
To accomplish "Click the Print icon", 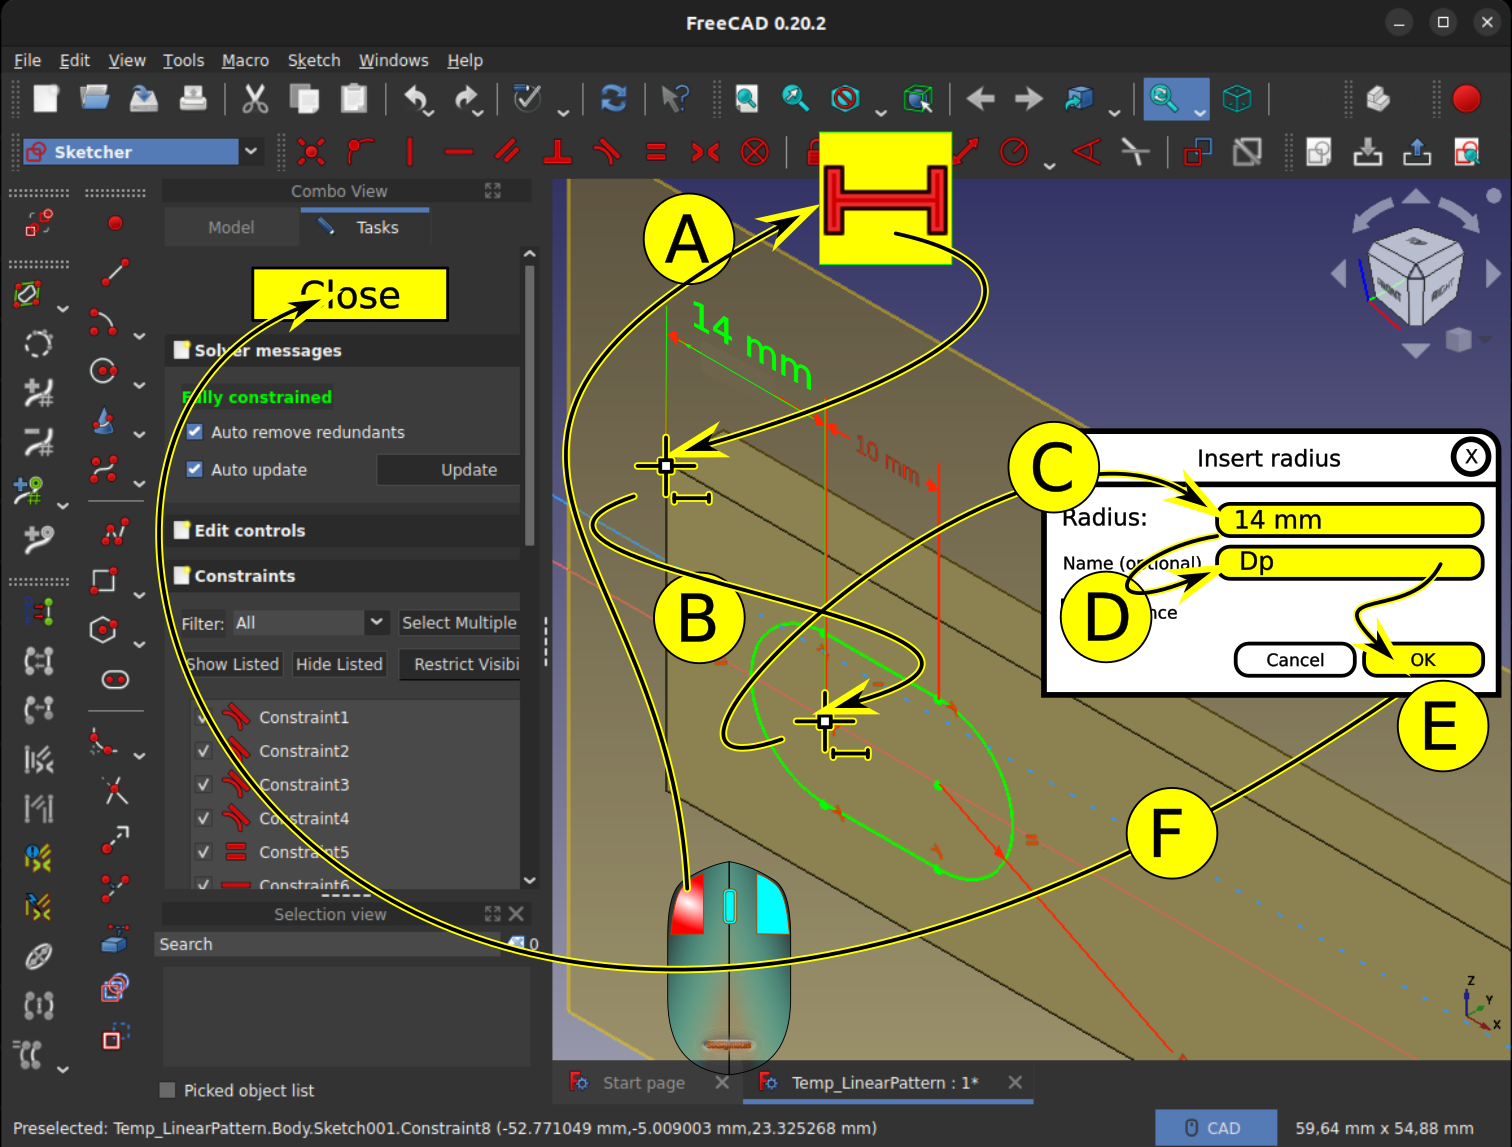I will pos(193,98).
